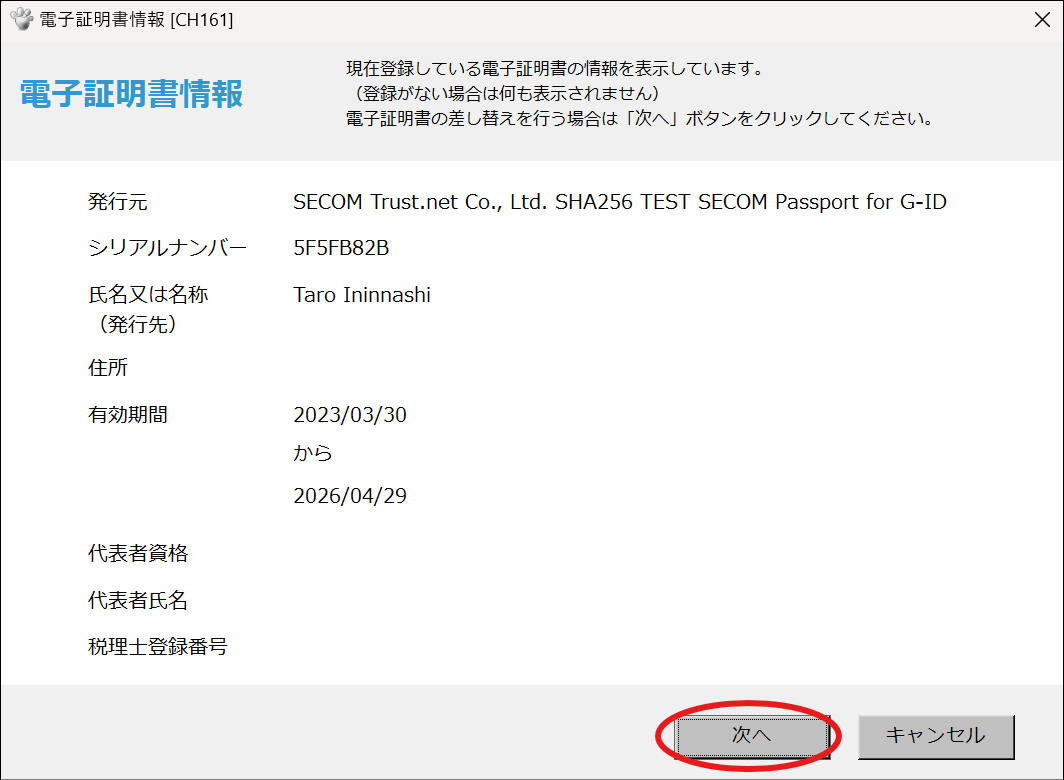This screenshot has width=1064, height=780.
Task: Click the SECOM Trust.net issuer text
Action: pos(620,200)
